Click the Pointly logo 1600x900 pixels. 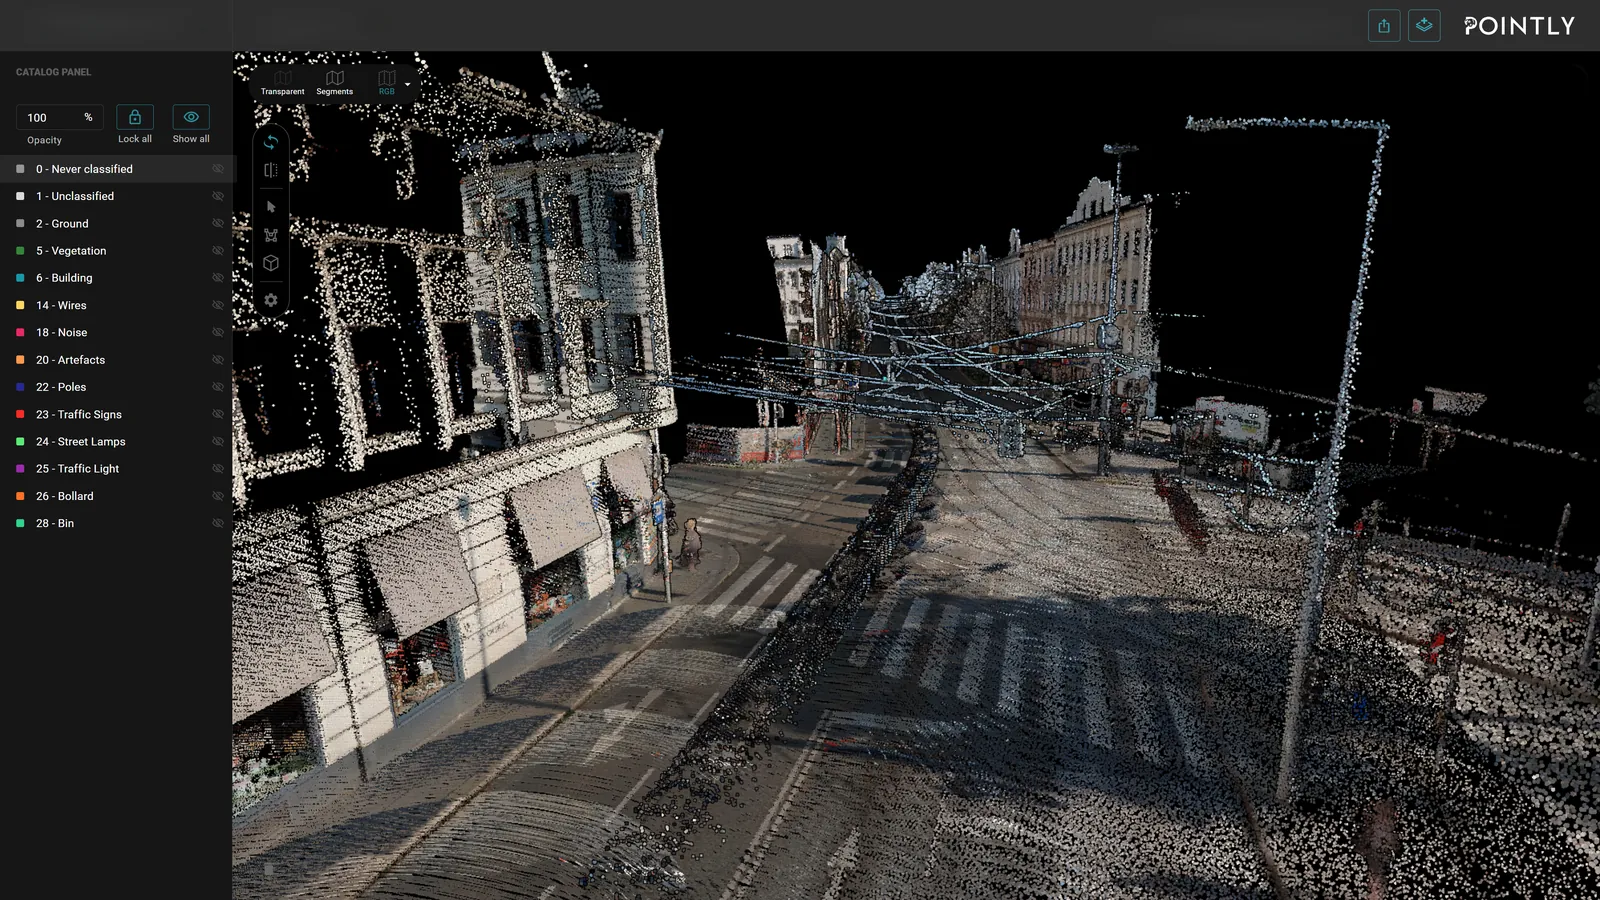[x=1519, y=26]
